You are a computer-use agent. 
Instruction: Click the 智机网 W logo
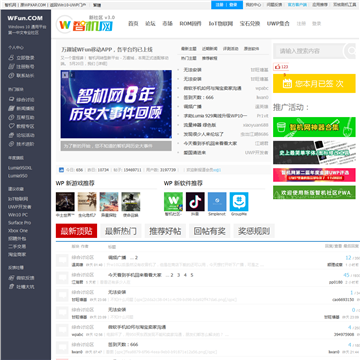coord(64,25)
